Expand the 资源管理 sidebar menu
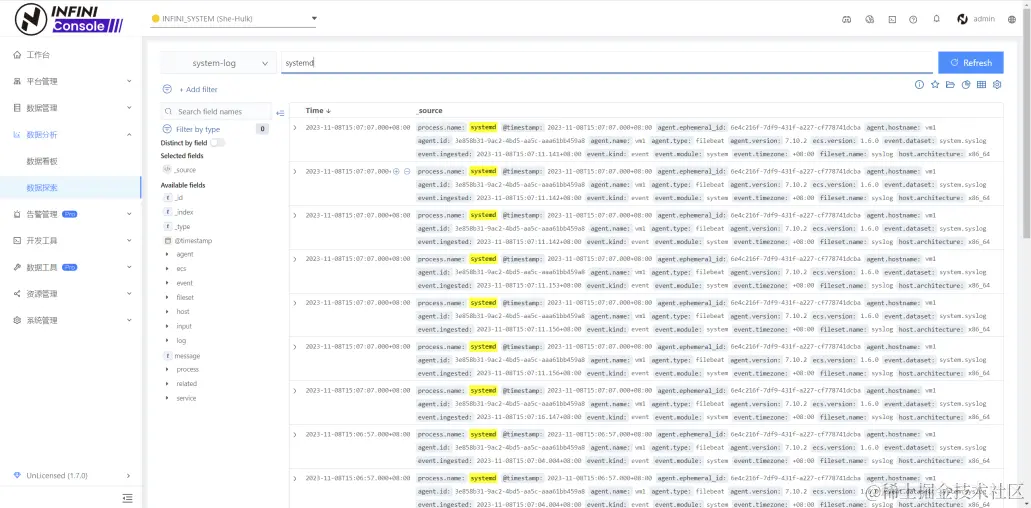The width and height of the screenshot is (1031, 508). [71, 294]
